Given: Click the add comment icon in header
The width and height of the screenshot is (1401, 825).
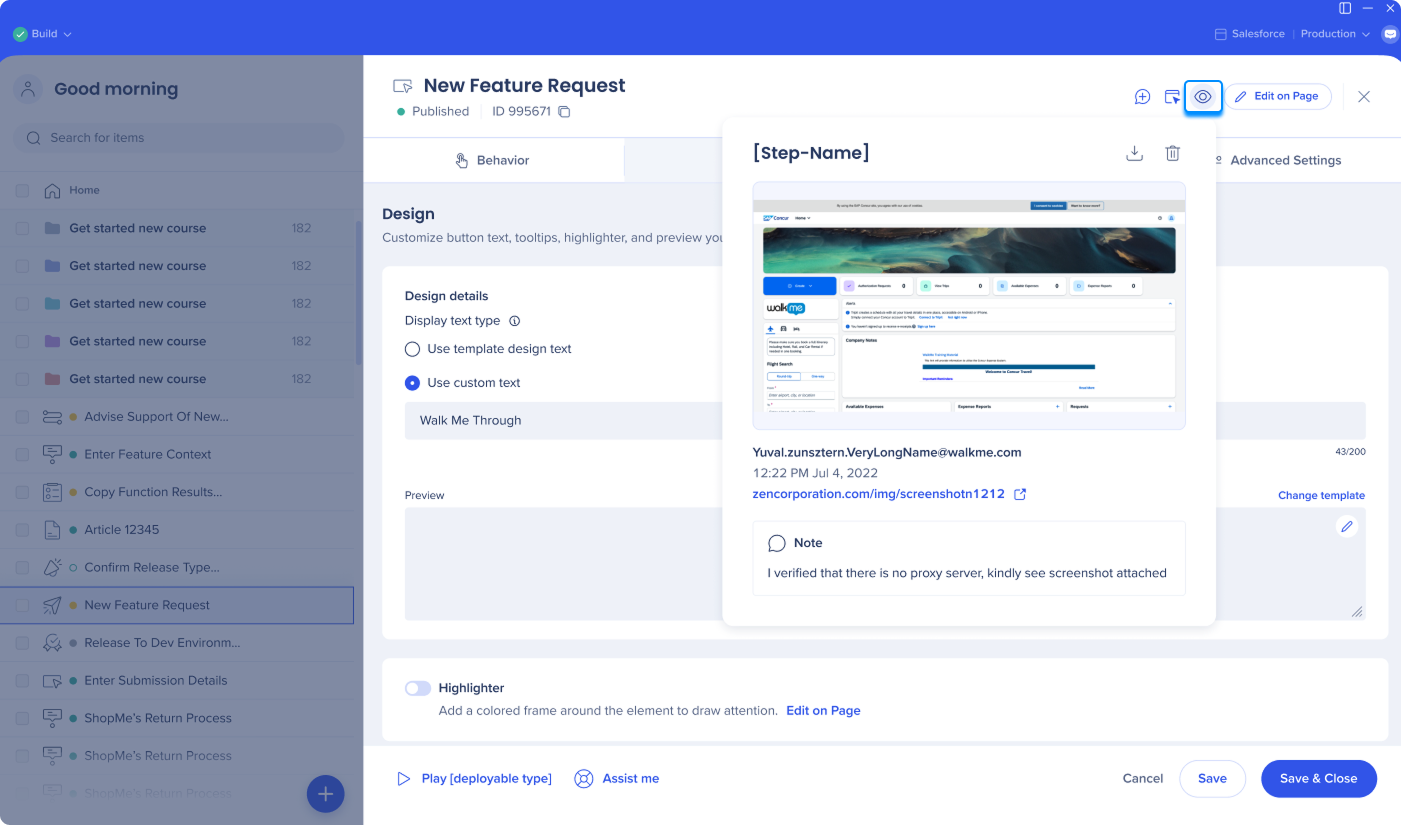Looking at the screenshot, I should tap(1142, 97).
